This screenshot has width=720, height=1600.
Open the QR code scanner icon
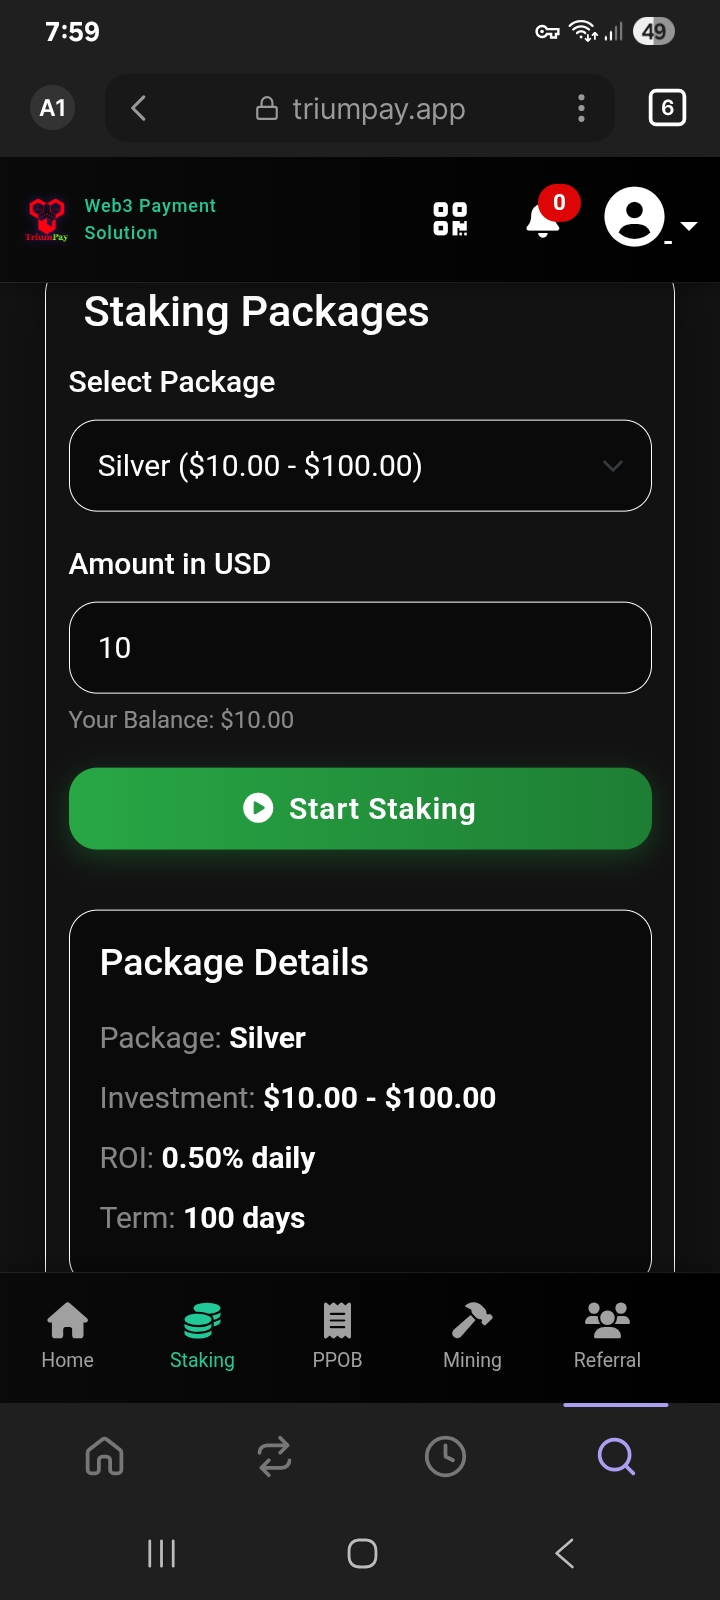point(450,218)
